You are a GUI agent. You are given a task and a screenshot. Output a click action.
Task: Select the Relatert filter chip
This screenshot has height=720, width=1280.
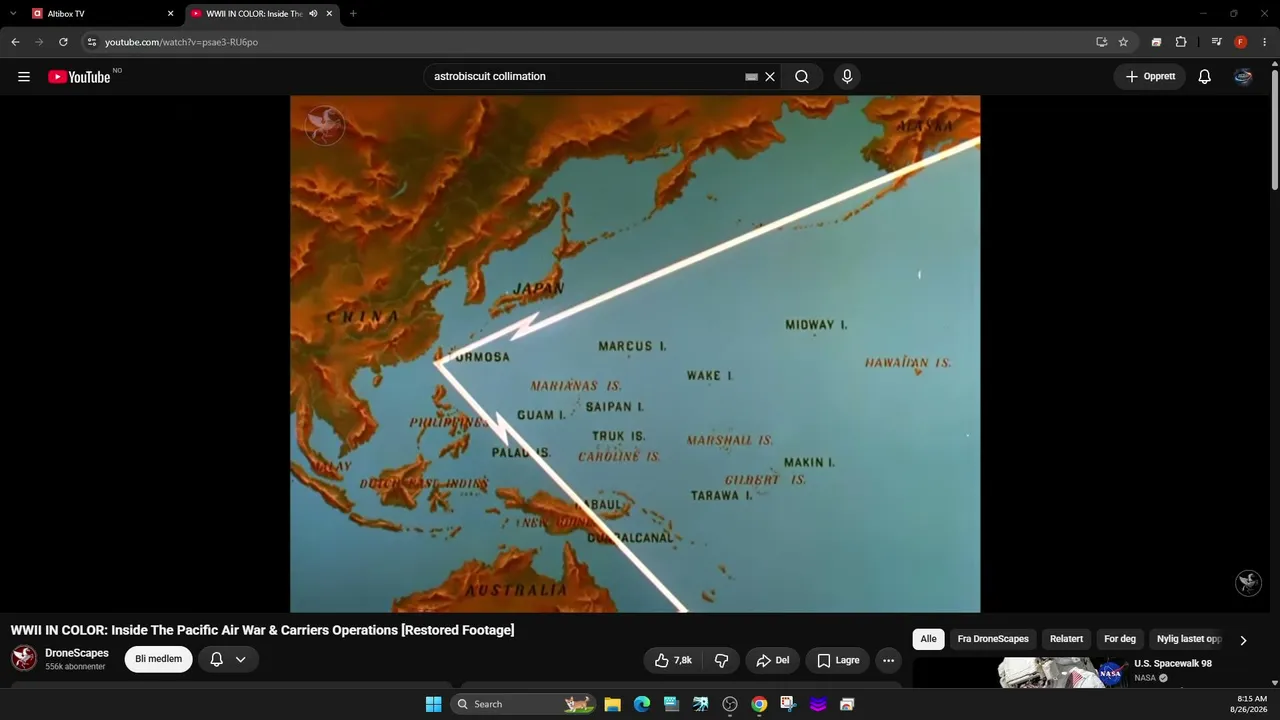(1066, 639)
